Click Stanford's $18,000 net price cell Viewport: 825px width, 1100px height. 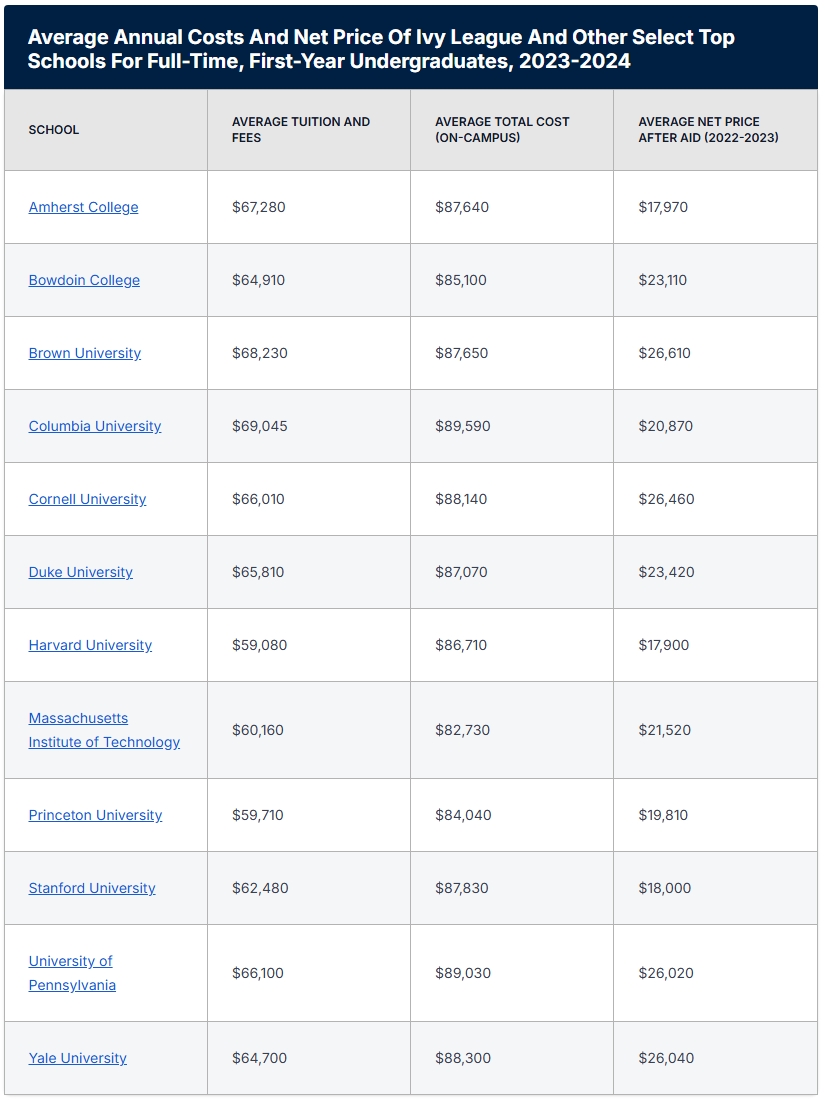pyautogui.click(x=665, y=888)
